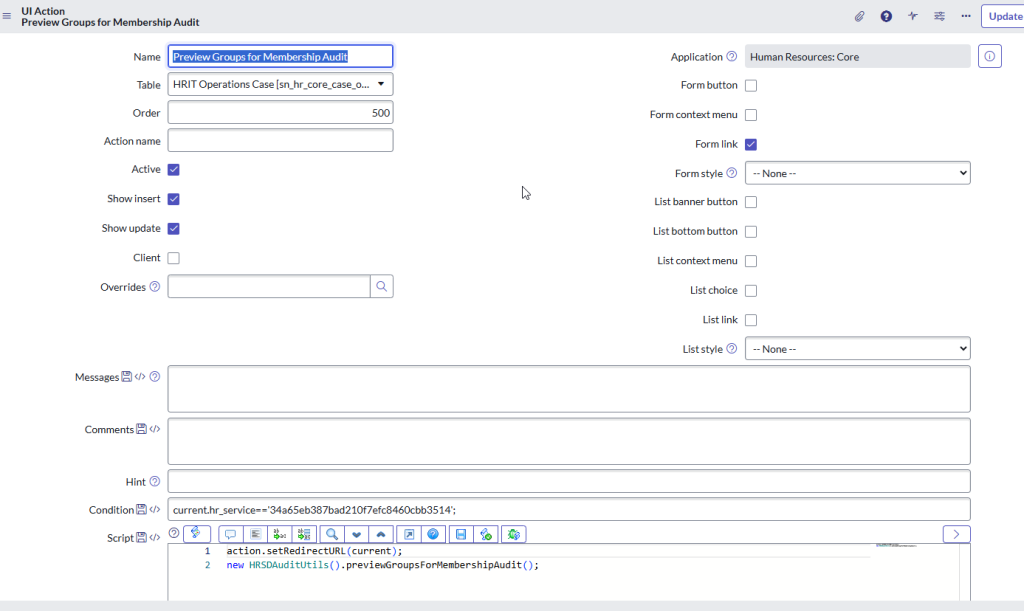Viewport: 1024px width, 611px height.
Task: Click the search icon in script toolbar
Action: click(332, 534)
